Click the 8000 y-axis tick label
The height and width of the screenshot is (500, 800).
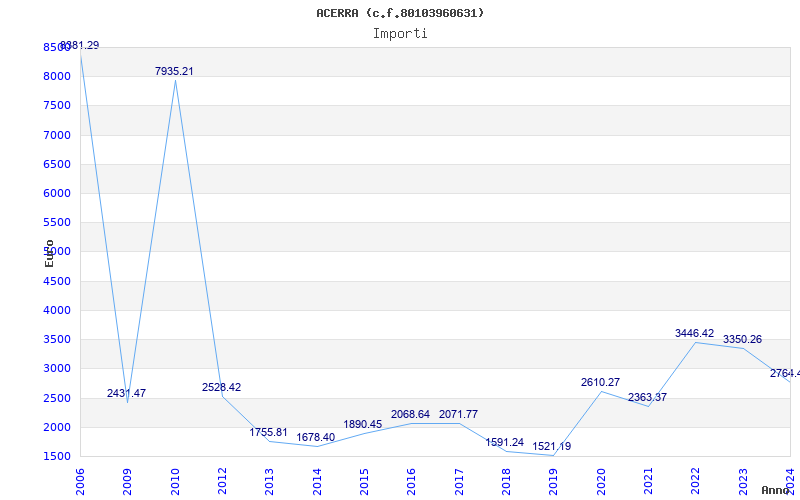click(57, 77)
